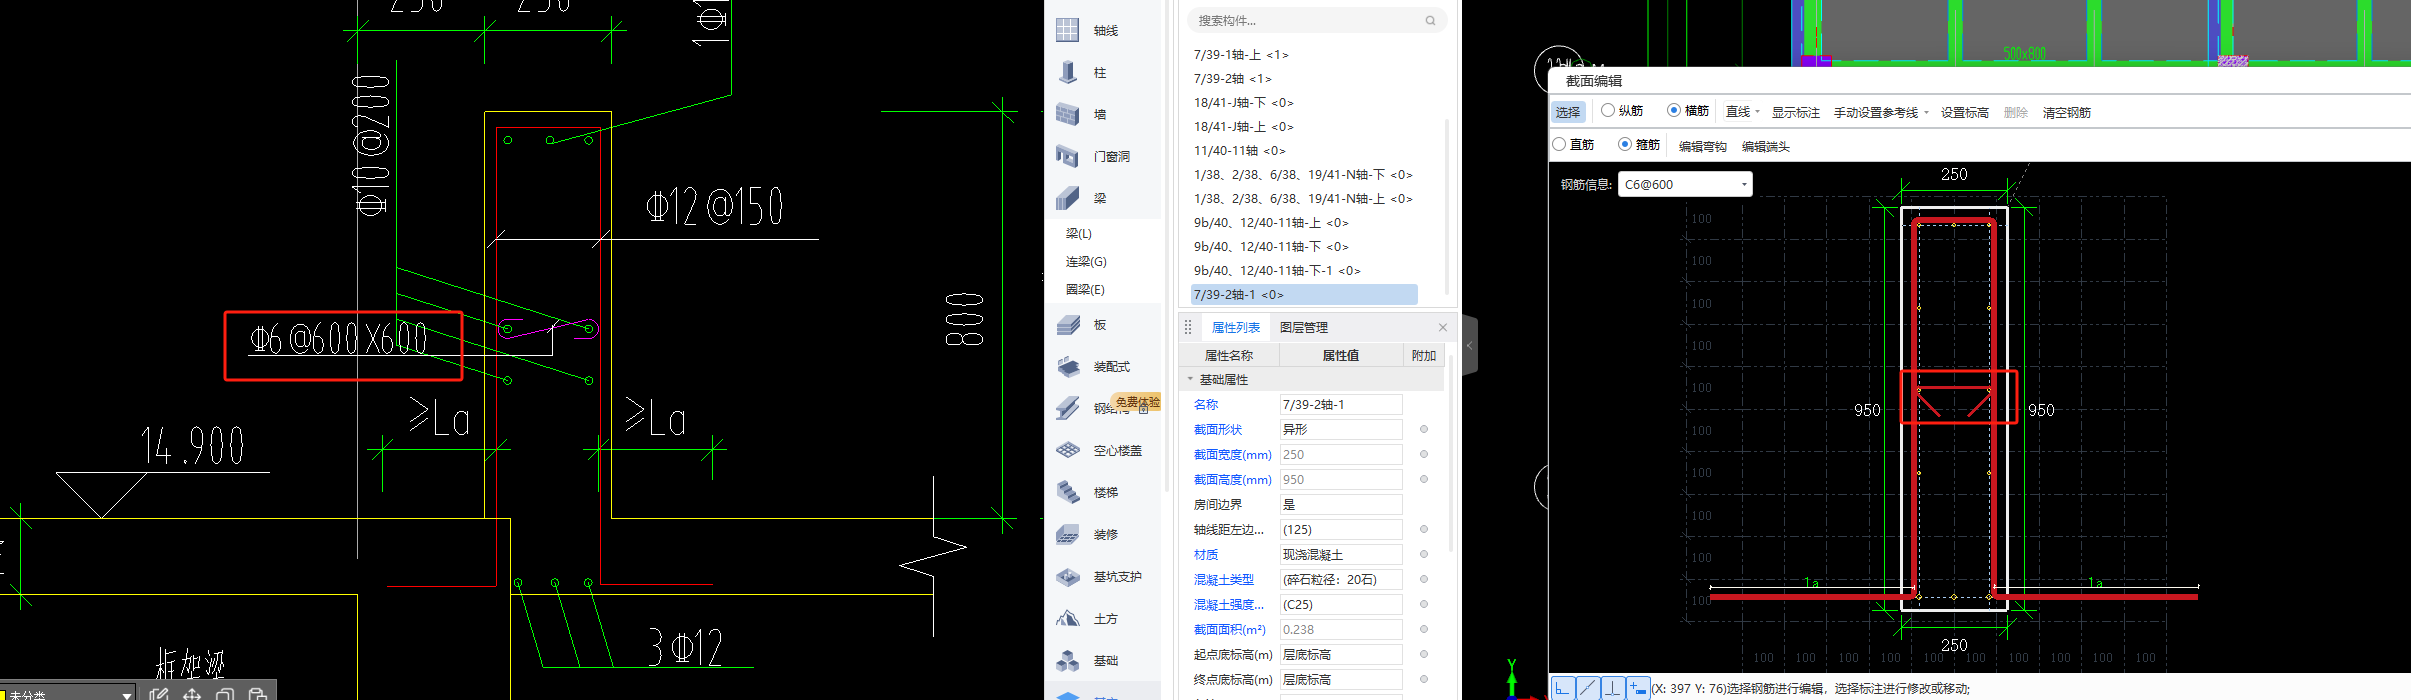Open the steel structure category icon
This screenshot has width=2411, height=700.
click(1068, 408)
